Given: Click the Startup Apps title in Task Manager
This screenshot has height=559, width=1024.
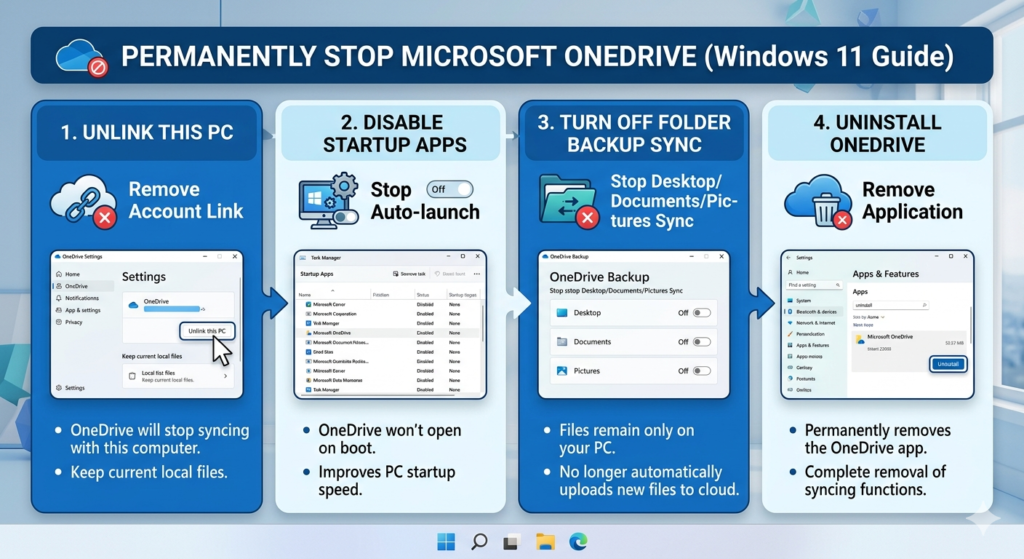Looking at the screenshot, I should tap(317, 274).
